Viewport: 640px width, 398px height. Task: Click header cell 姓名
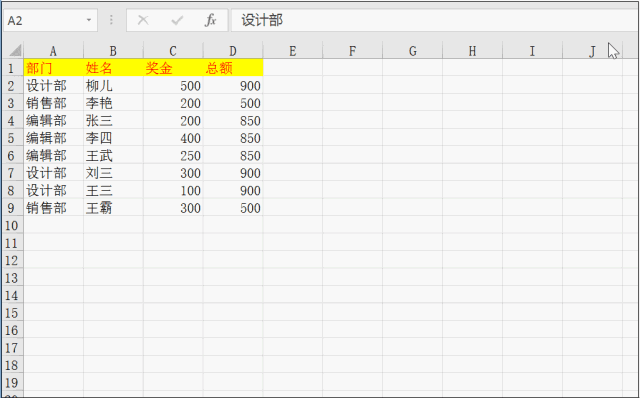113,68
